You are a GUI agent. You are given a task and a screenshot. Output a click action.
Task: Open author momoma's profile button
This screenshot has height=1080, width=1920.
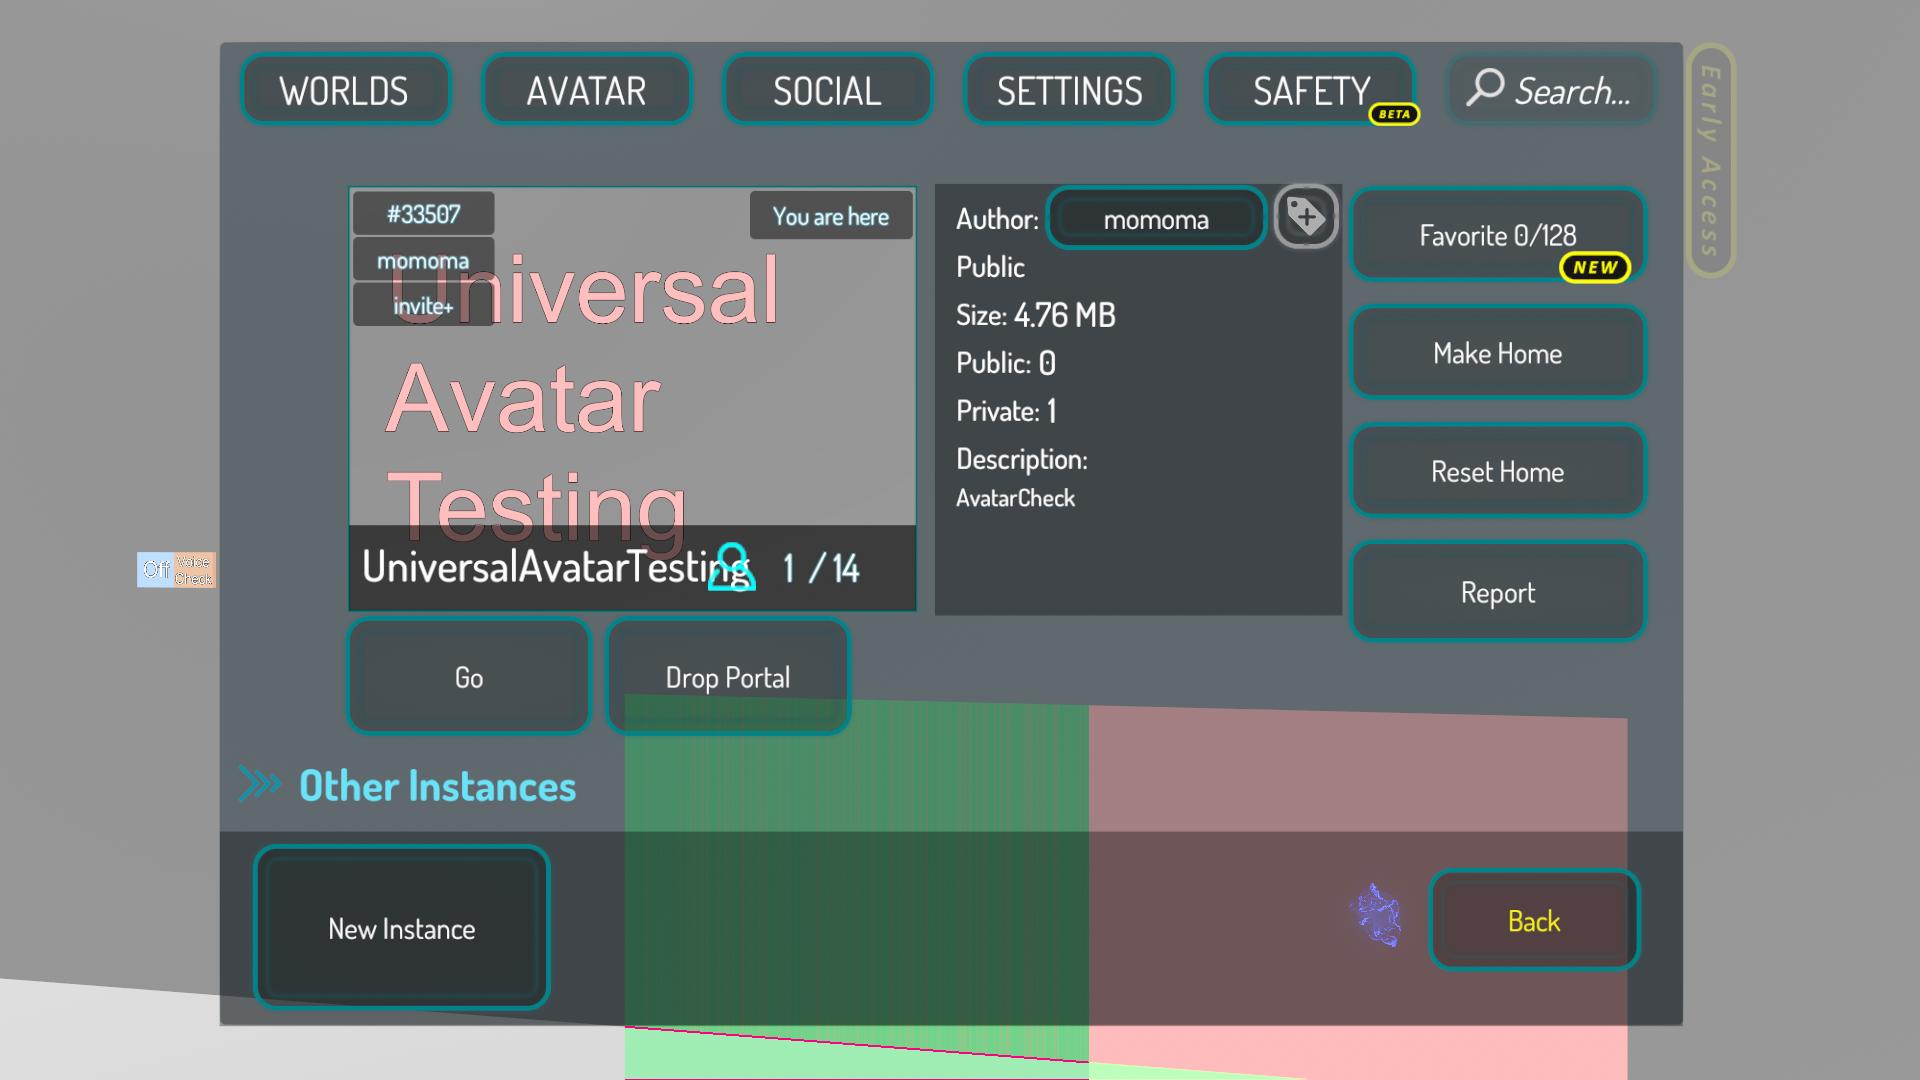click(x=1156, y=219)
